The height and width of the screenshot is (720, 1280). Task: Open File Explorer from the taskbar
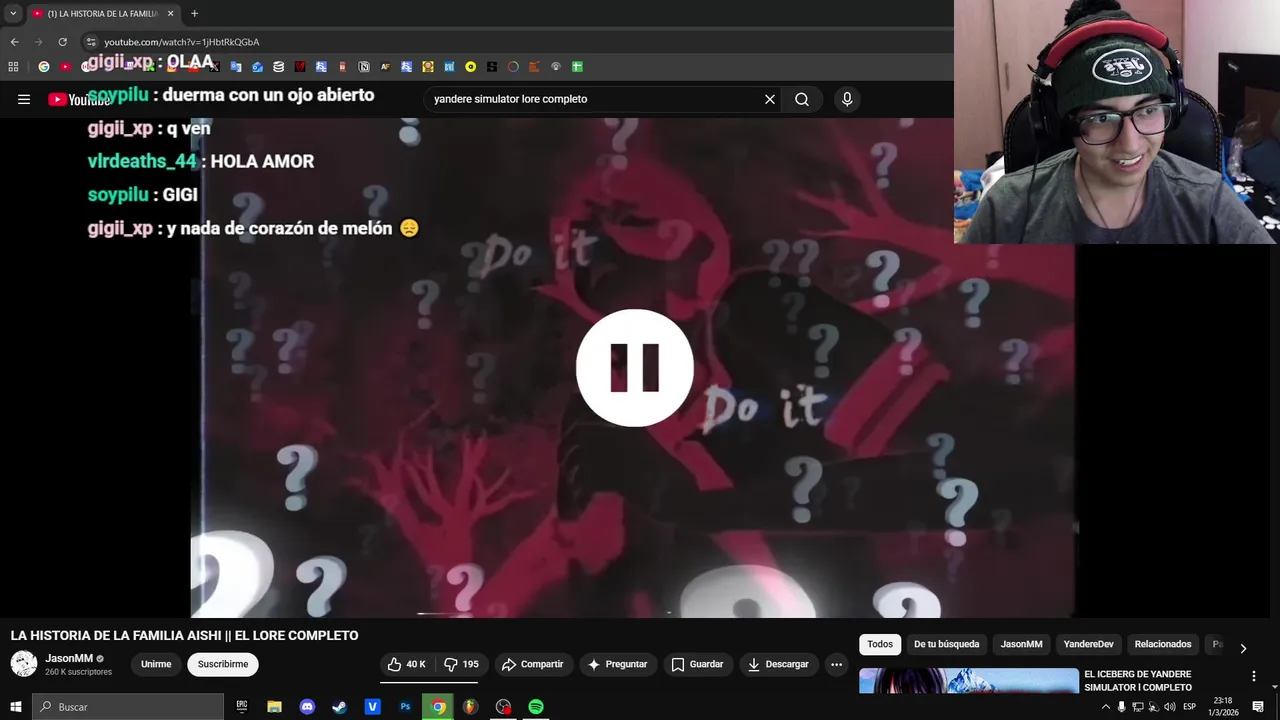click(274, 706)
